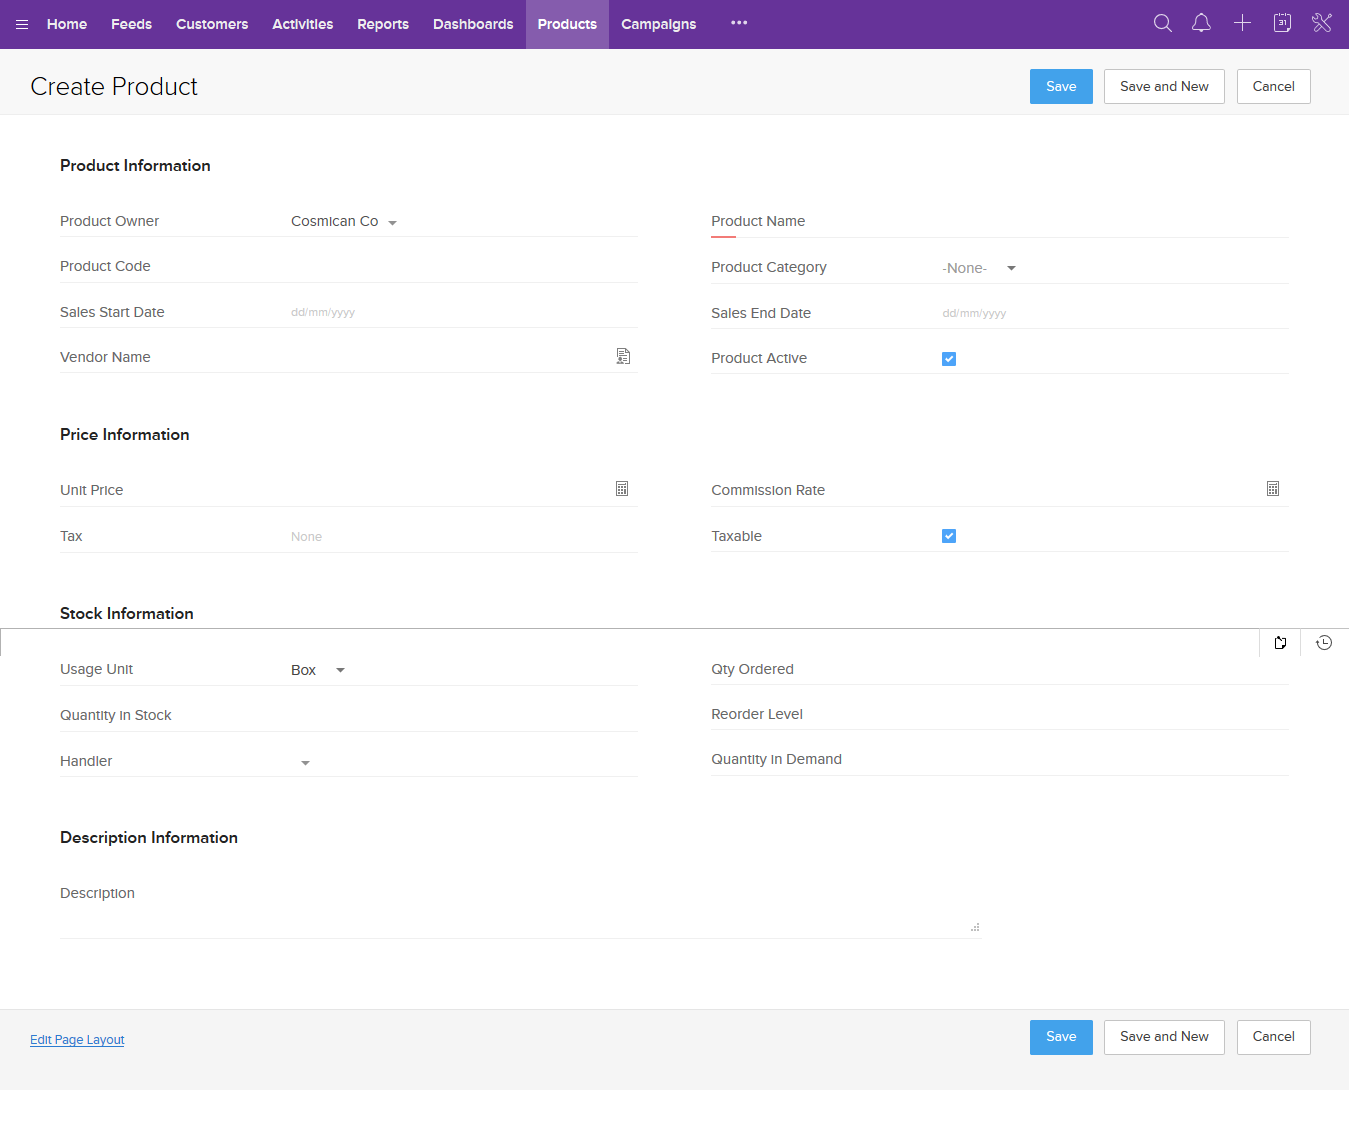Open the calendar icon in header
1349x1125 pixels.
pyautogui.click(x=1282, y=23)
